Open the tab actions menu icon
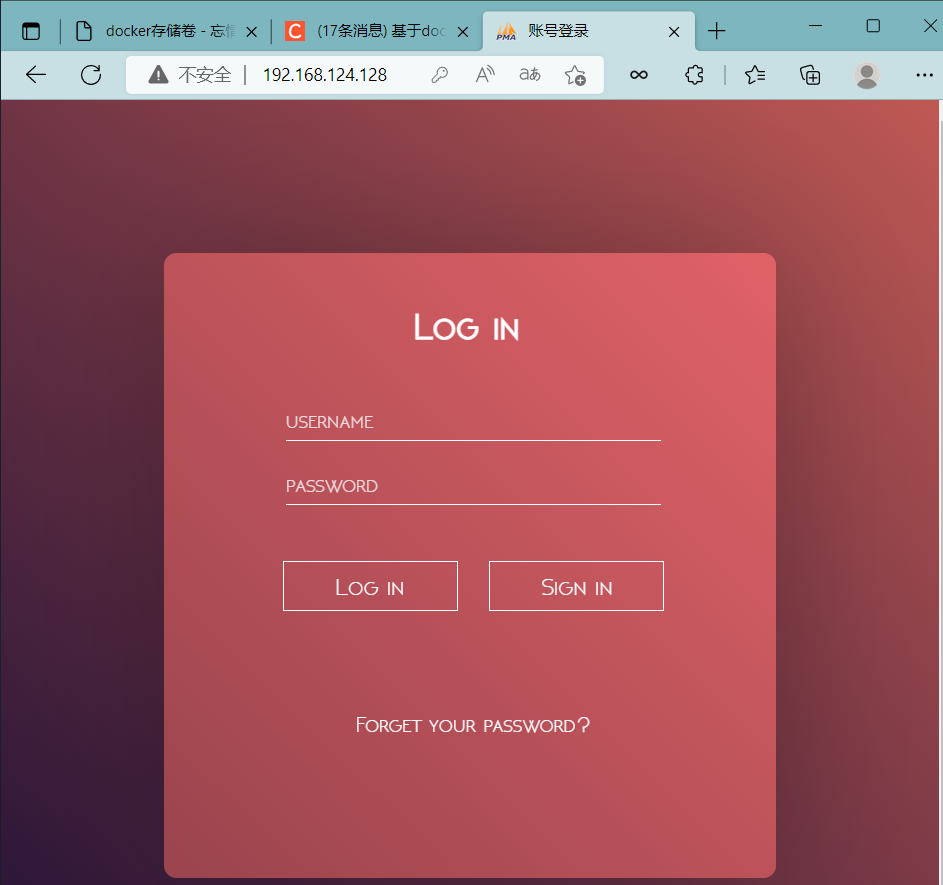 pos(31,31)
